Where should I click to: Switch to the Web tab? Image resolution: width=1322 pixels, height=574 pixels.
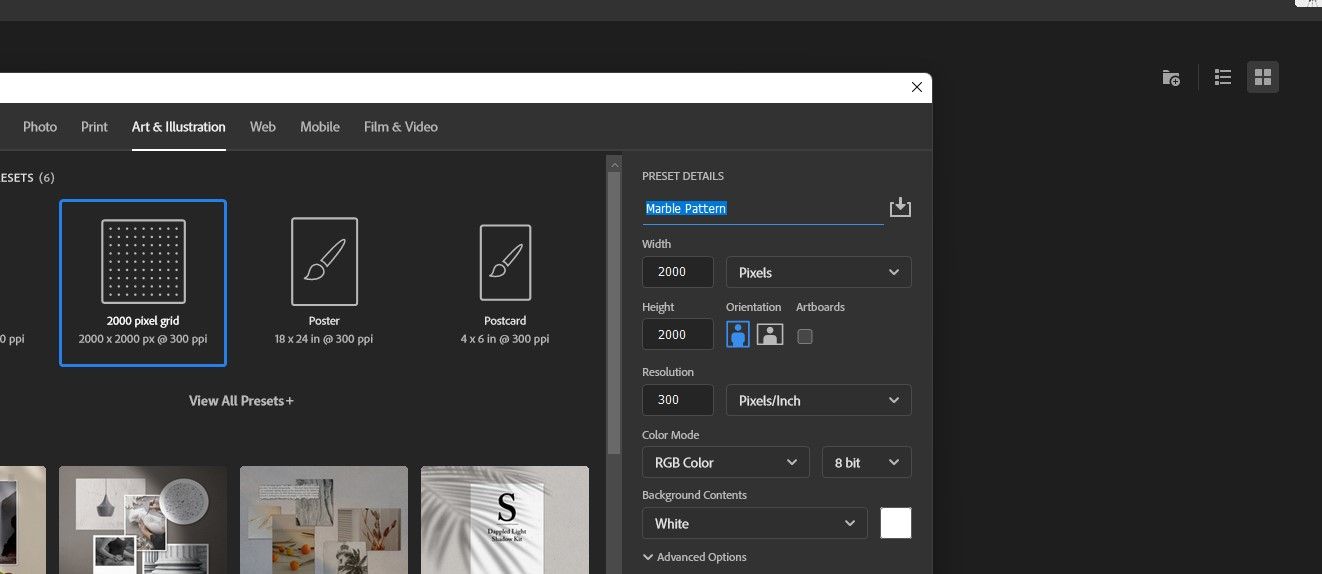(263, 127)
